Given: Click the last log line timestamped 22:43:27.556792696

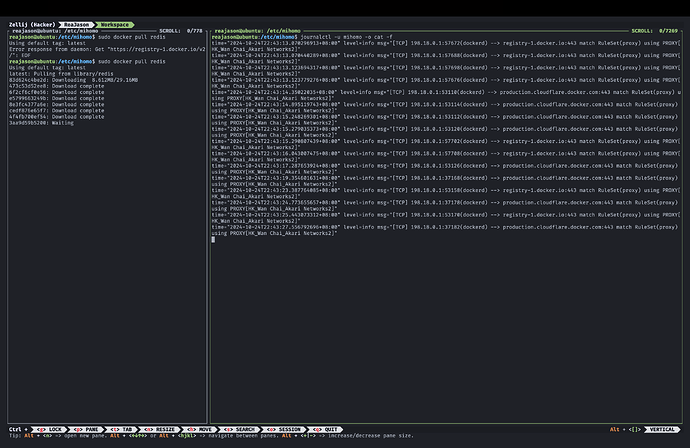Looking at the screenshot, I should pos(444,230).
